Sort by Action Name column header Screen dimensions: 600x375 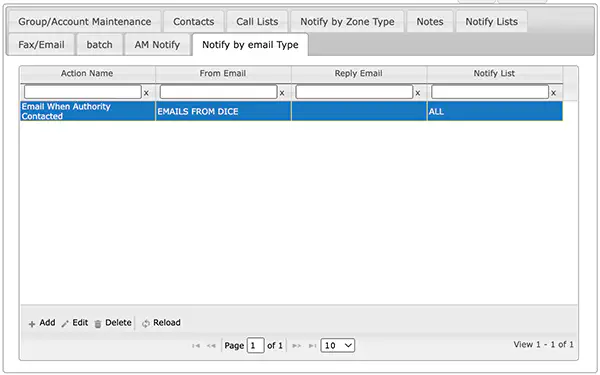tap(87, 73)
